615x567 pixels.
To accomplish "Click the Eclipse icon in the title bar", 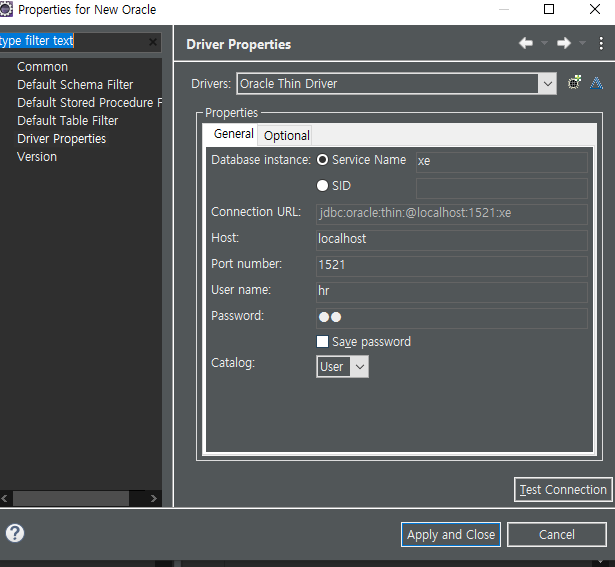I will 6,9.
